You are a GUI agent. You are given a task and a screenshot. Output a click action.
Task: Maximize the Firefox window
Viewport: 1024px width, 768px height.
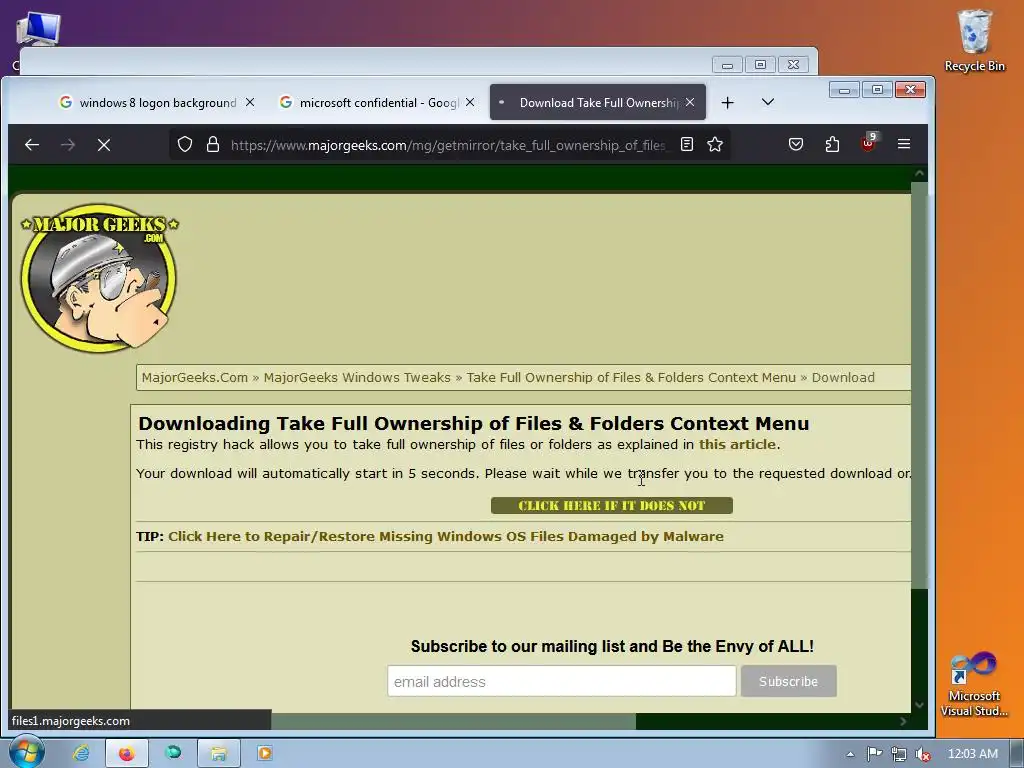pos(877,89)
